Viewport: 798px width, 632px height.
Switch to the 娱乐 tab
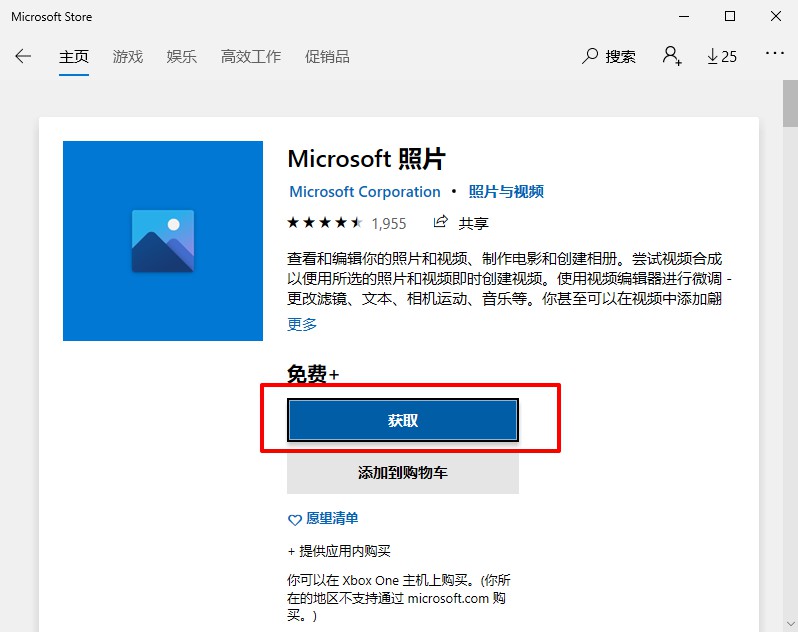click(x=182, y=56)
